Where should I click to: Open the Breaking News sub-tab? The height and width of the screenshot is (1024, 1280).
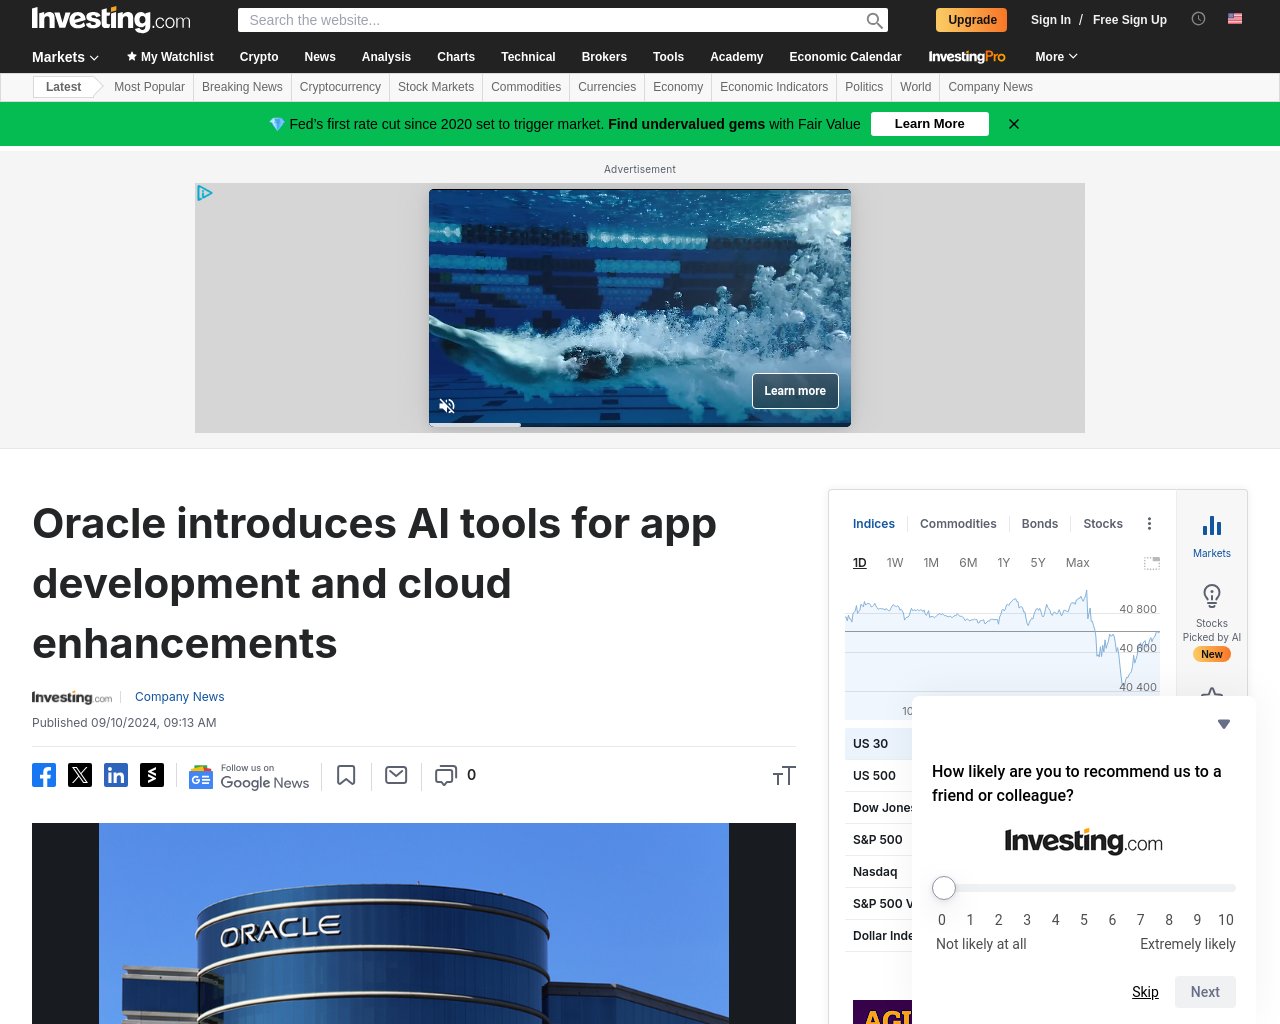(242, 87)
